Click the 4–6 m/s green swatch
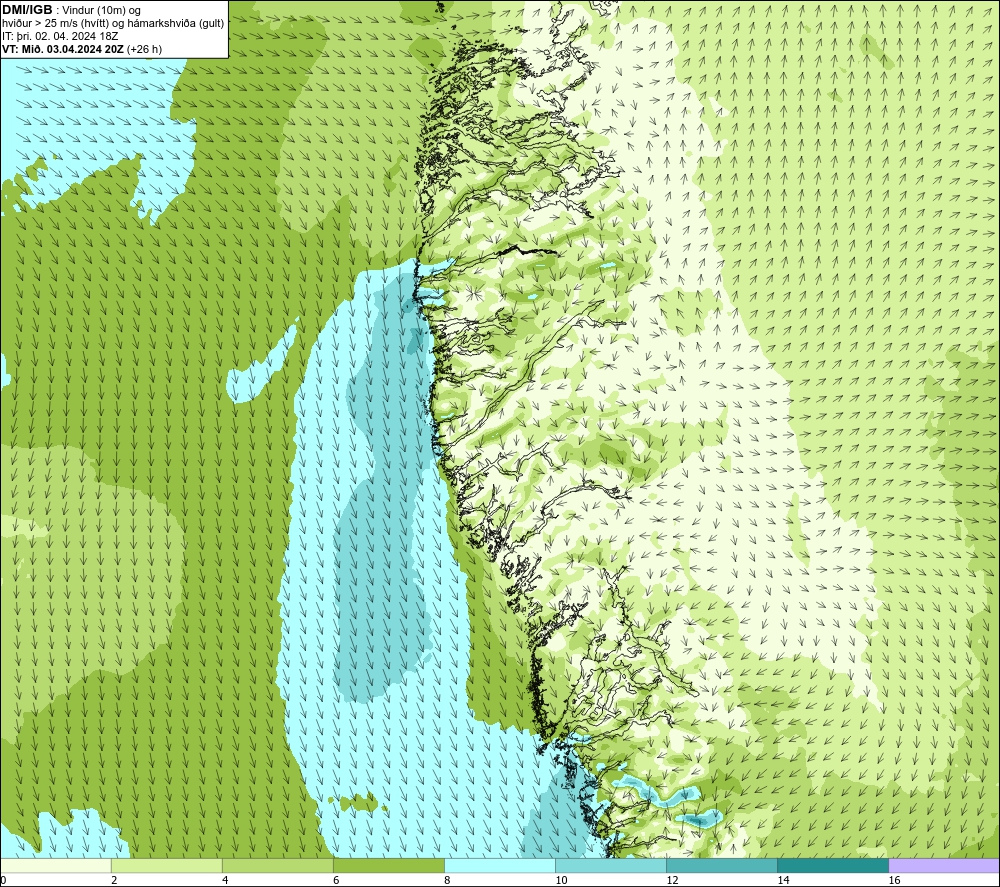This screenshot has height=887, width=1000. 277,866
